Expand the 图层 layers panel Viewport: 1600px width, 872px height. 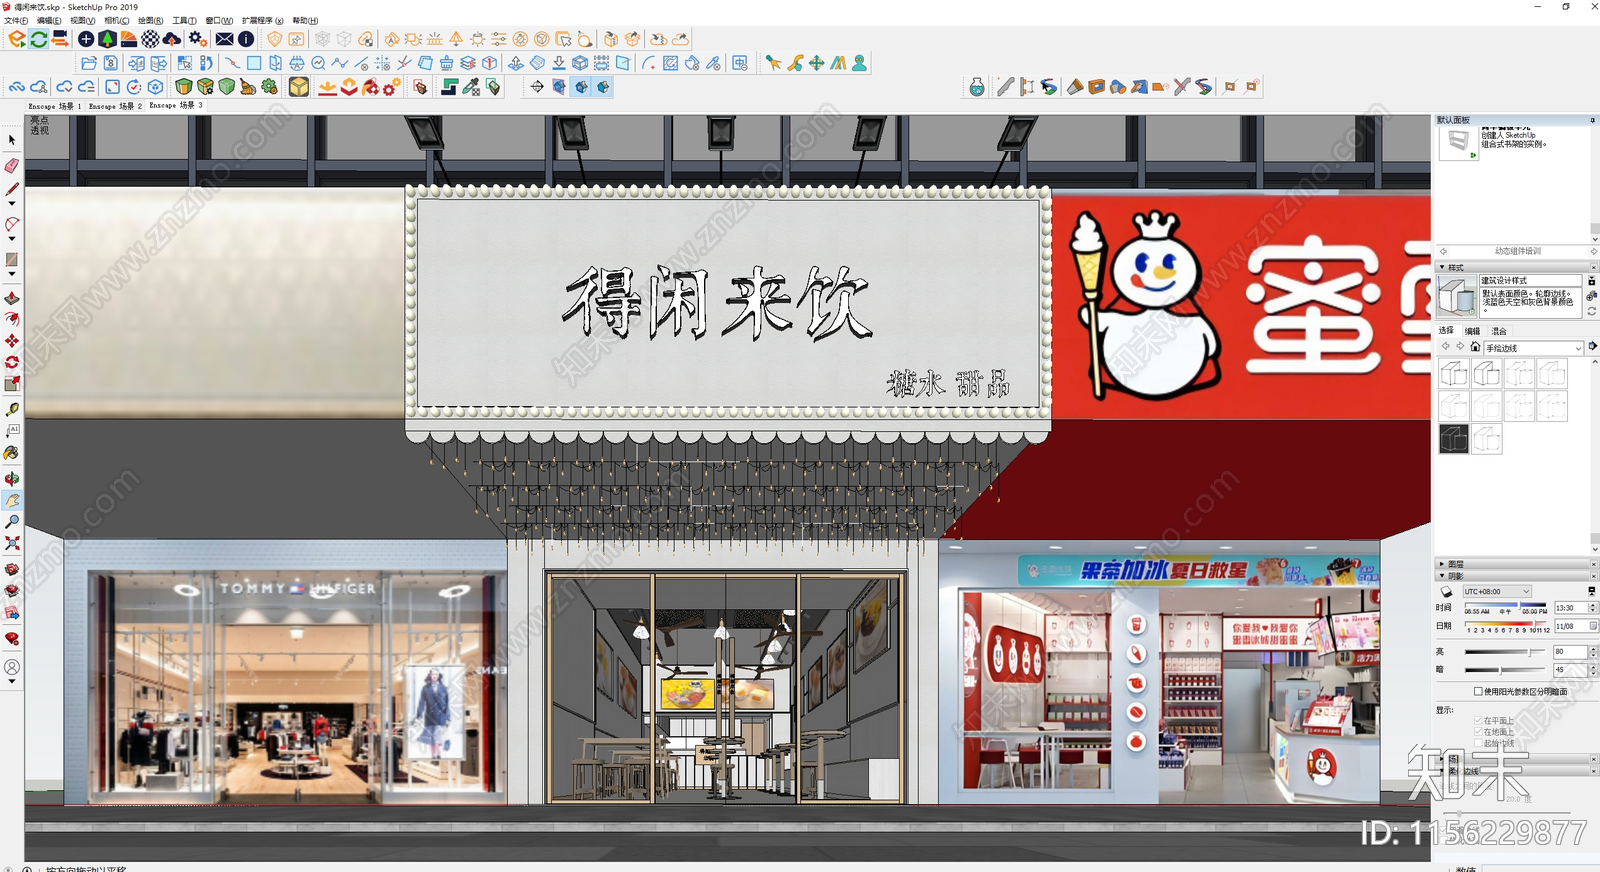[x=1442, y=564]
